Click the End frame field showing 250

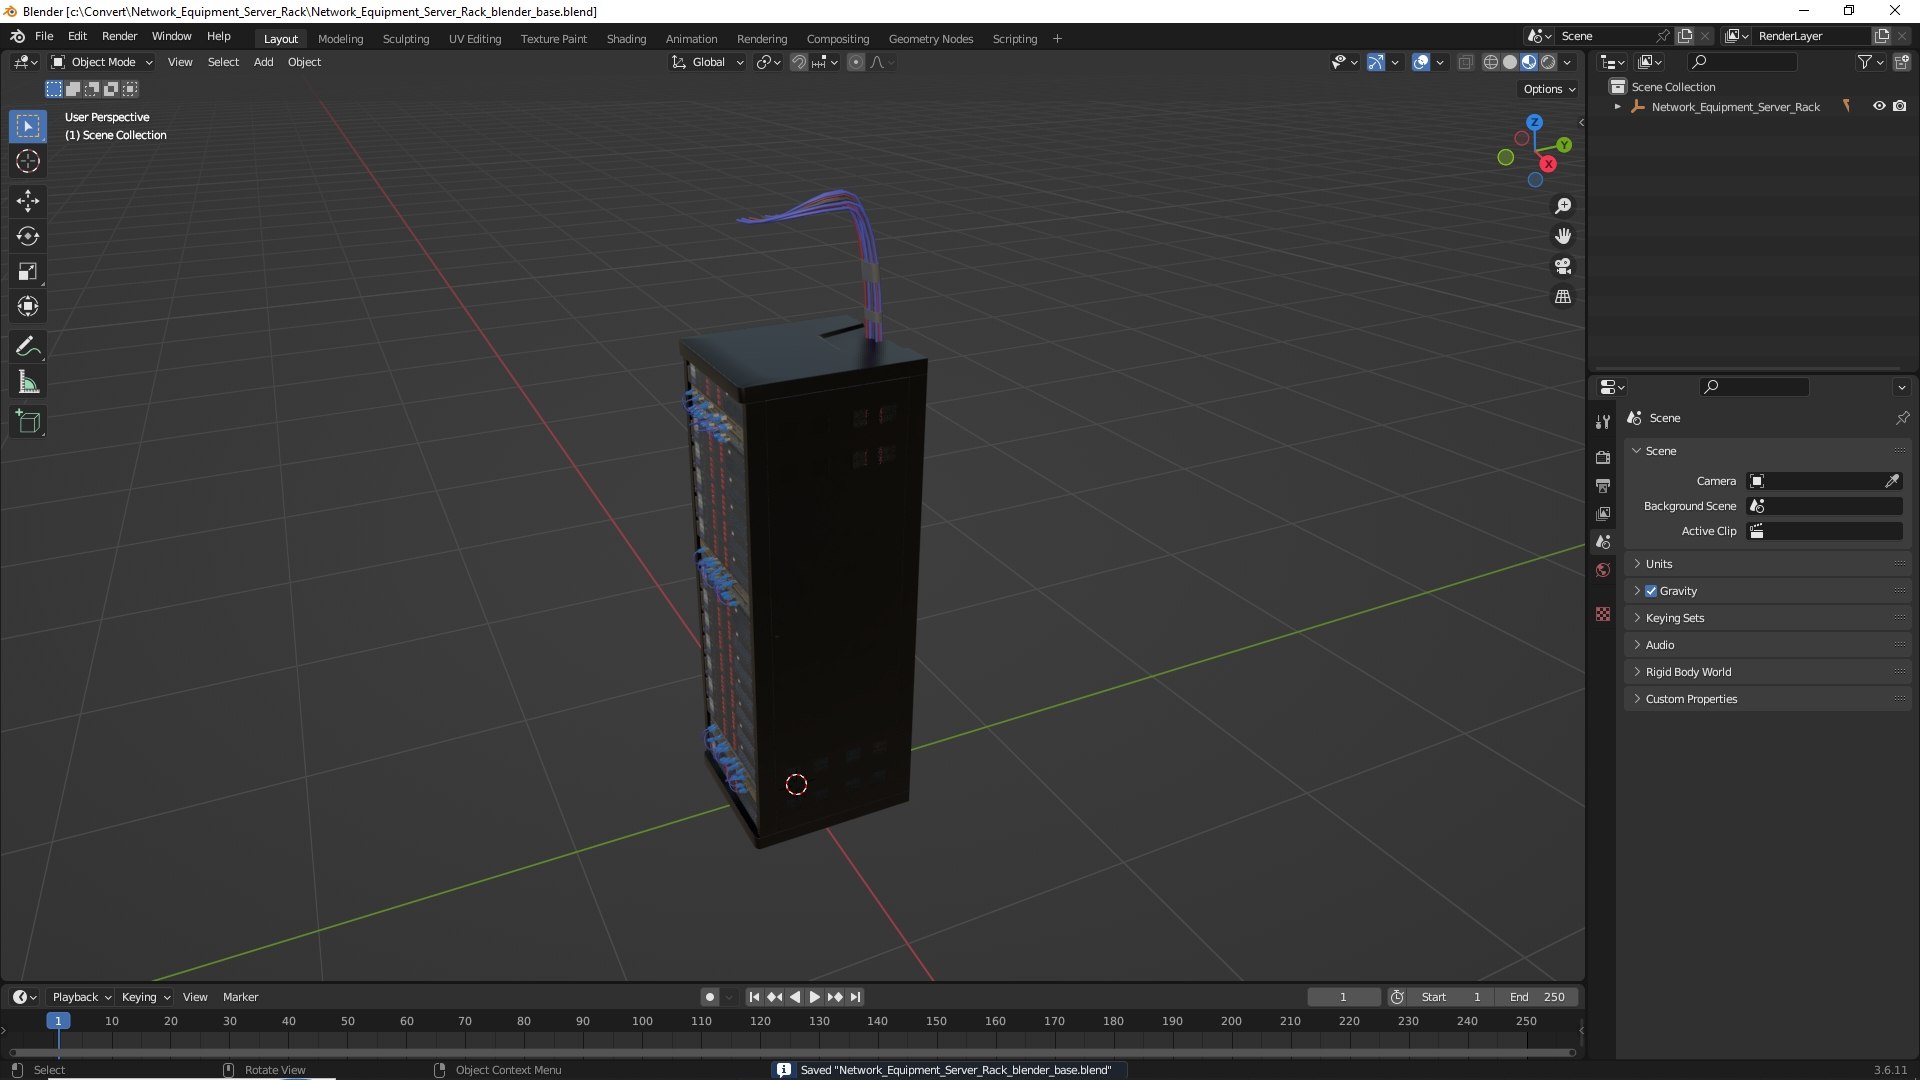point(1537,997)
